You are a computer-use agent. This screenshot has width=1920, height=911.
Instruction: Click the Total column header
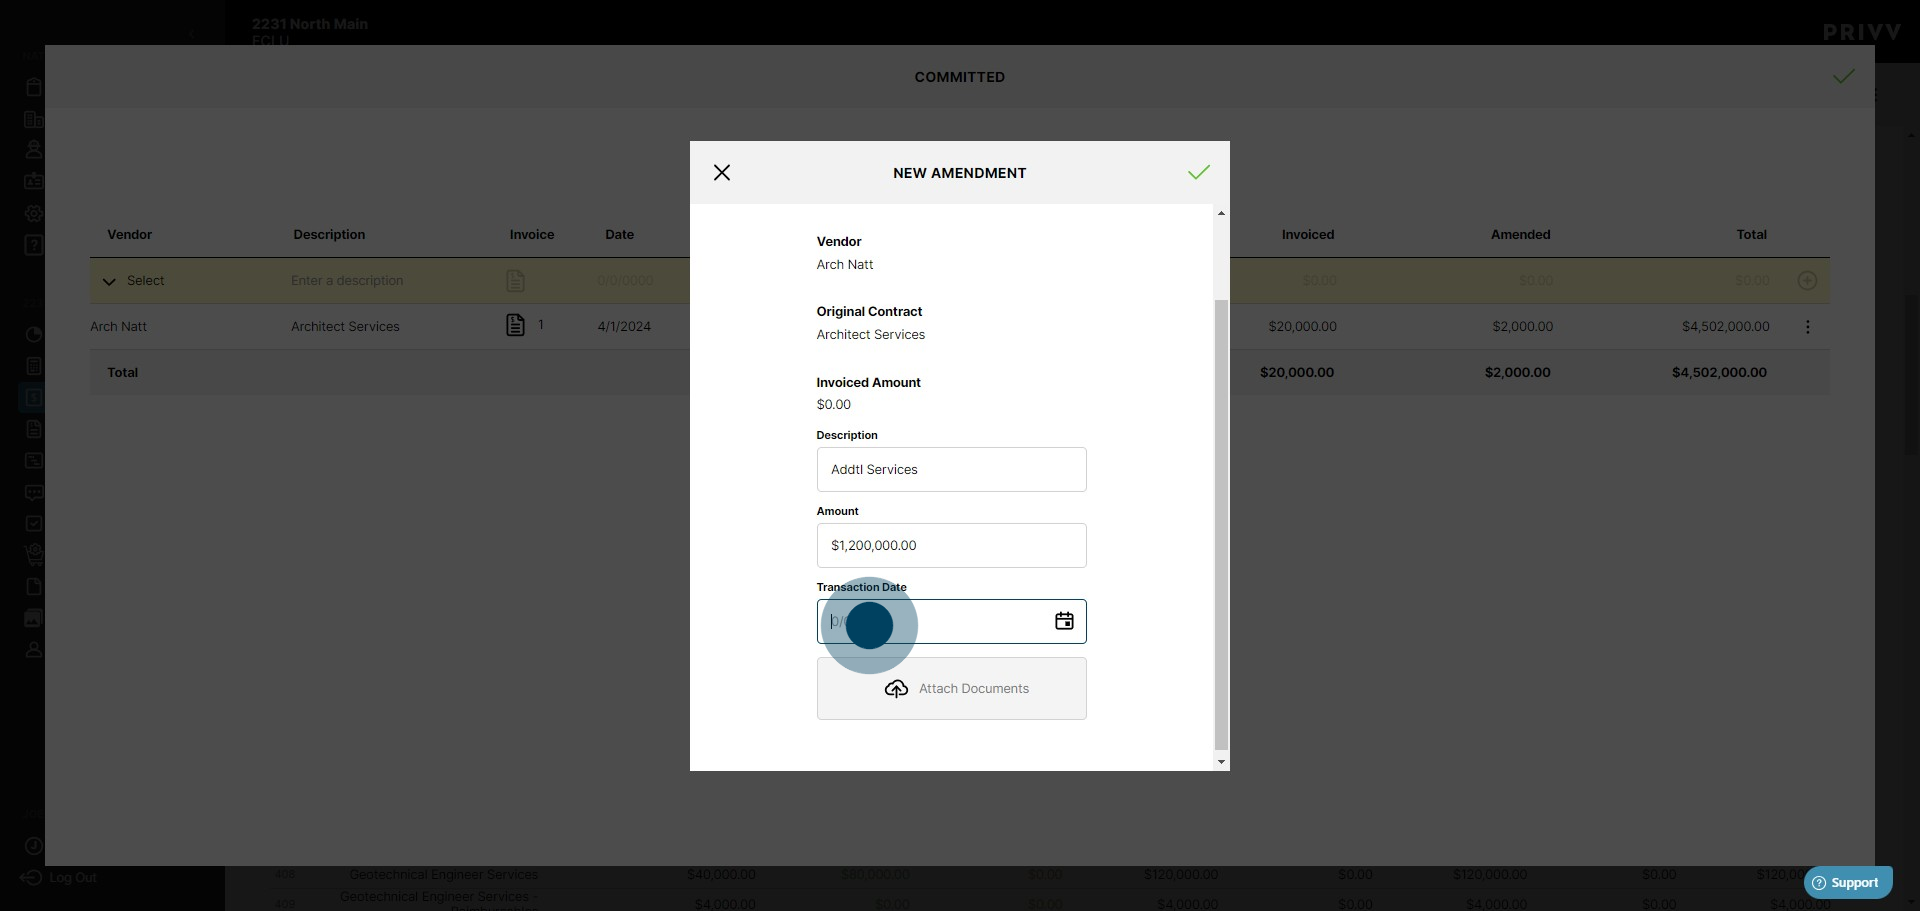(1752, 235)
